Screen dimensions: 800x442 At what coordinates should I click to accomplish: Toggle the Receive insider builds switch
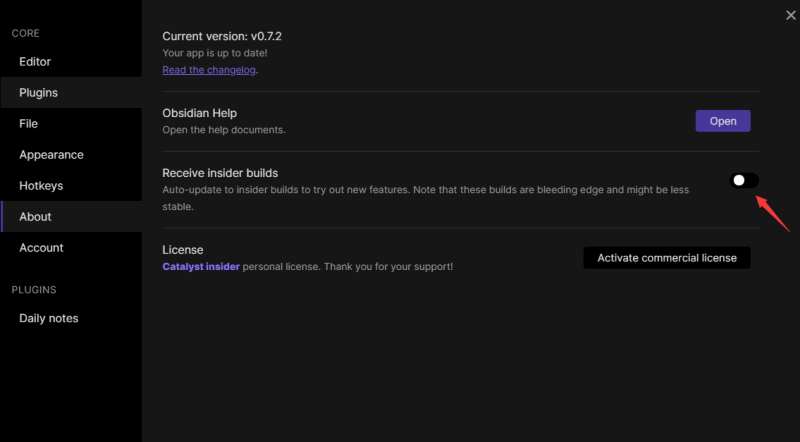pyautogui.click(x=744, y=180)
